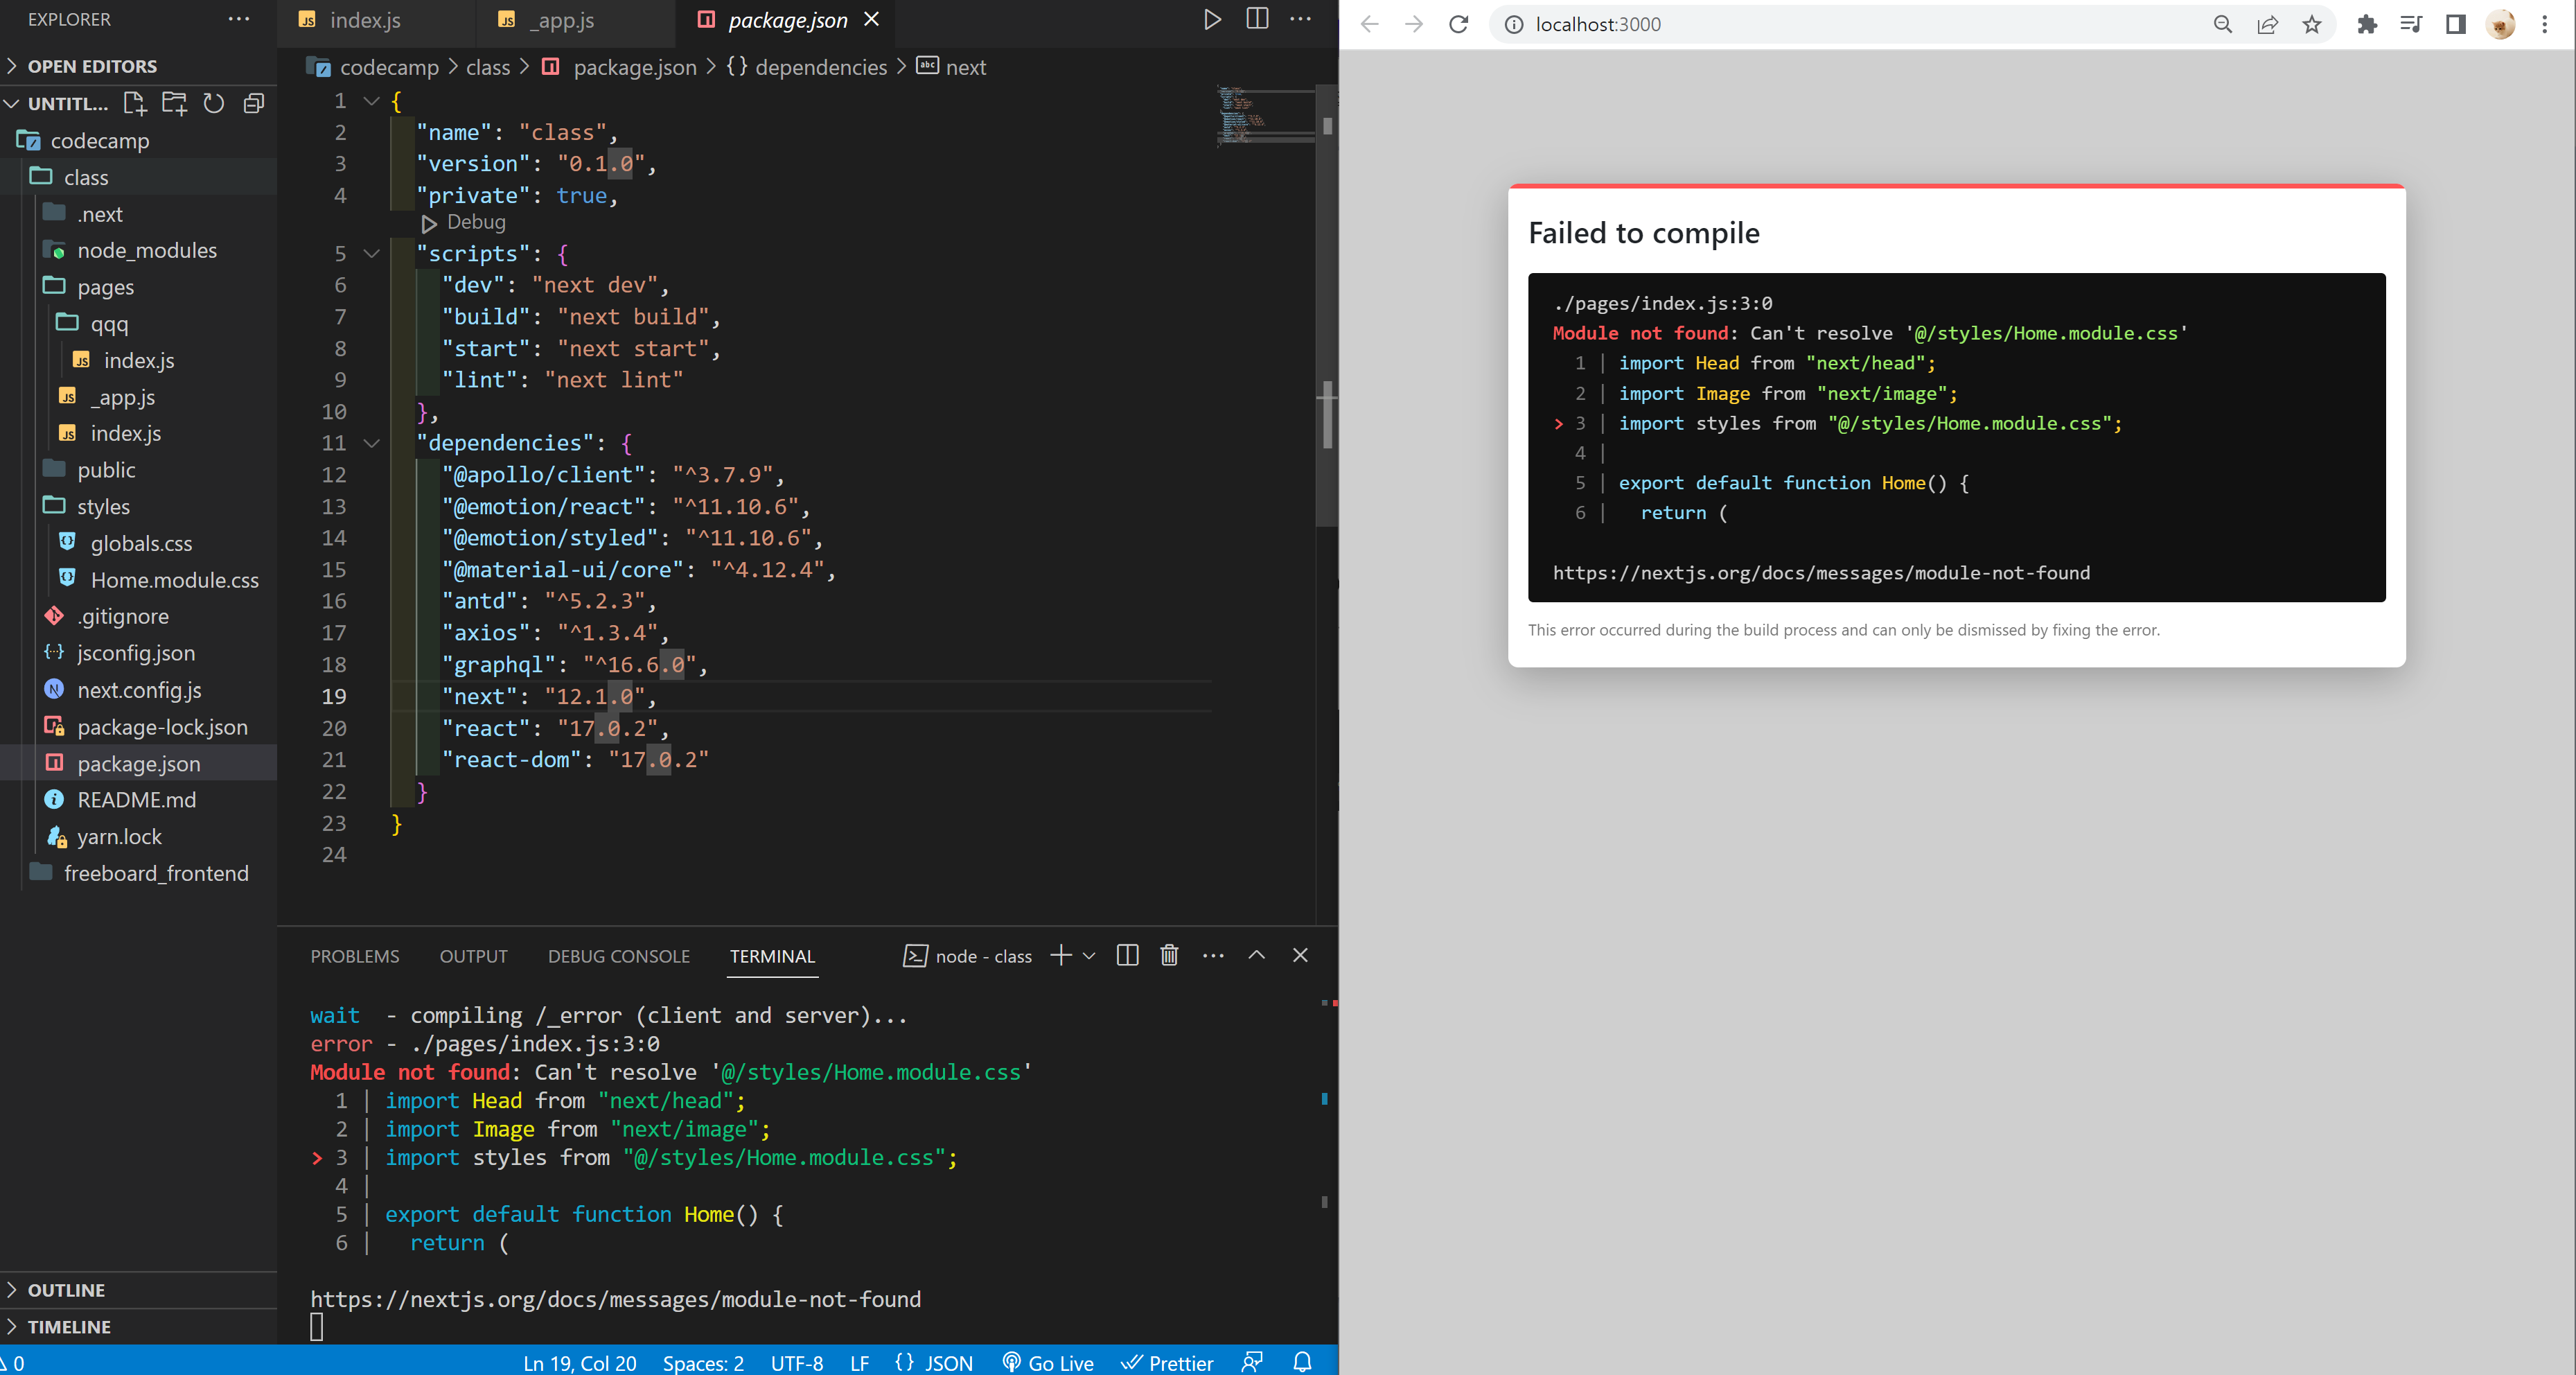Screen dimensions: 2576x1375
Task: Click the browser address bar URL
Action: (x=1598, y=24)
